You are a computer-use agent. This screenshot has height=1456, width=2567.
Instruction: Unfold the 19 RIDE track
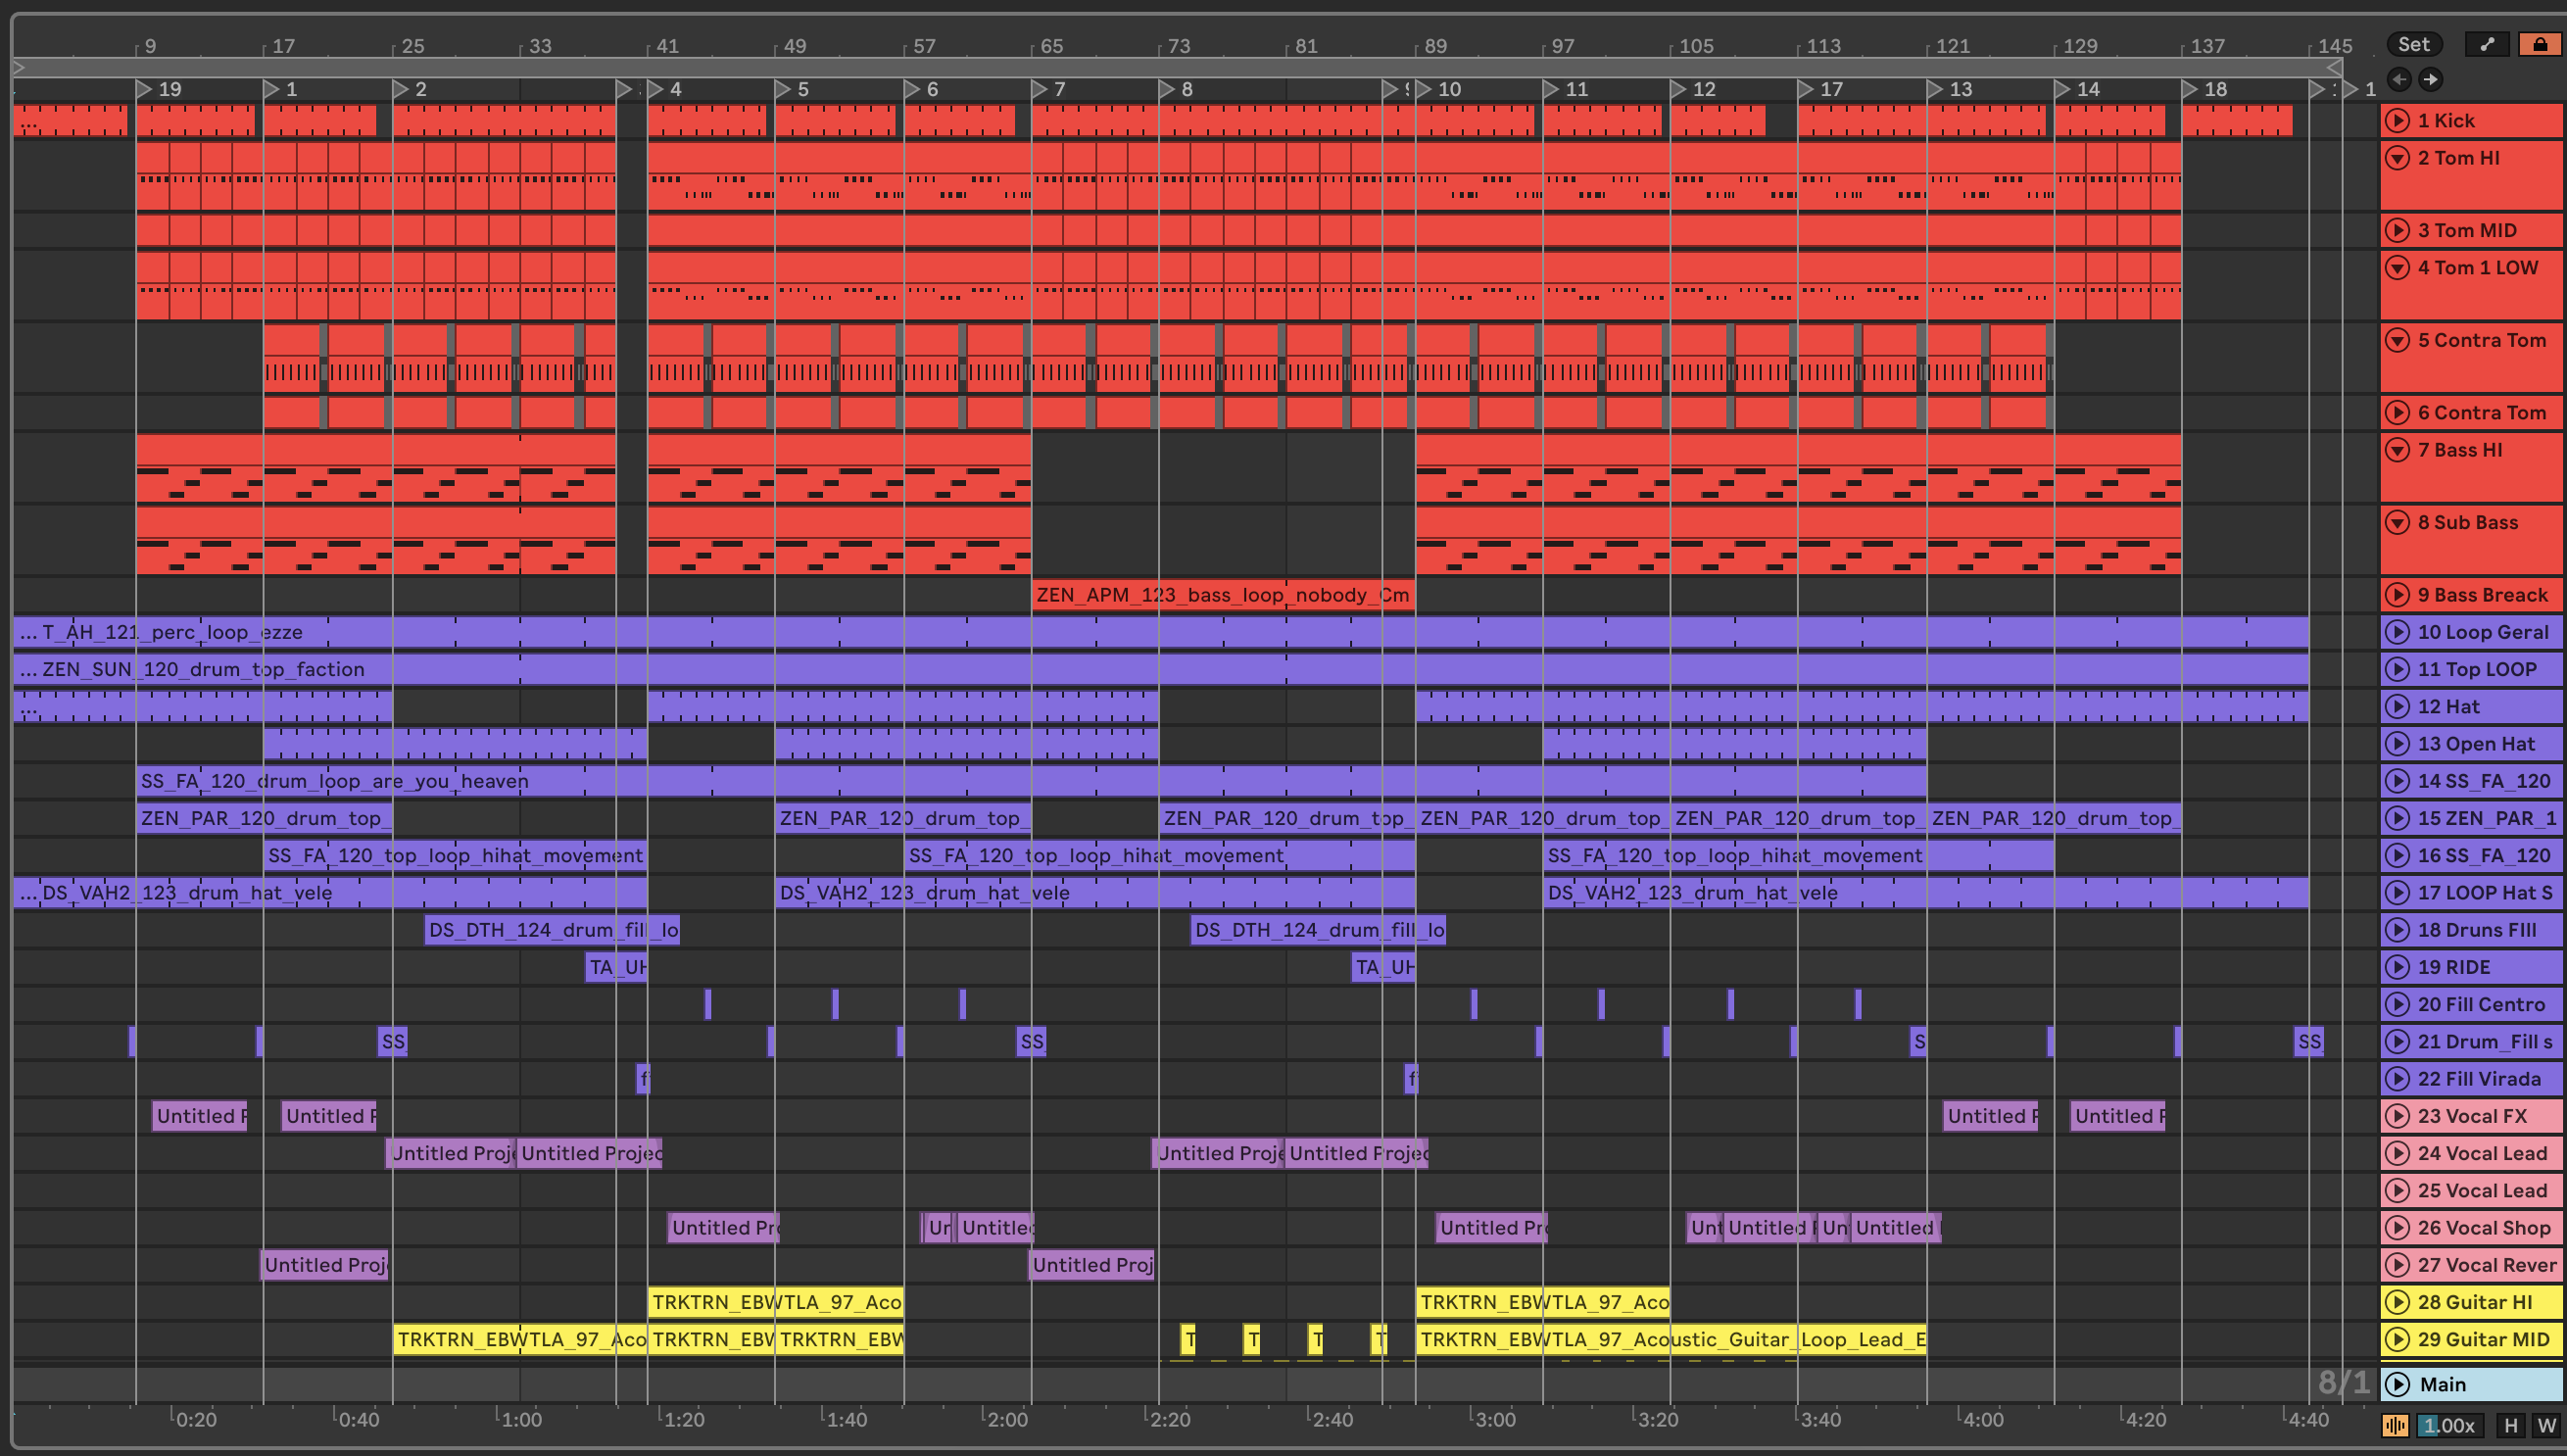tap(2398, 967)
